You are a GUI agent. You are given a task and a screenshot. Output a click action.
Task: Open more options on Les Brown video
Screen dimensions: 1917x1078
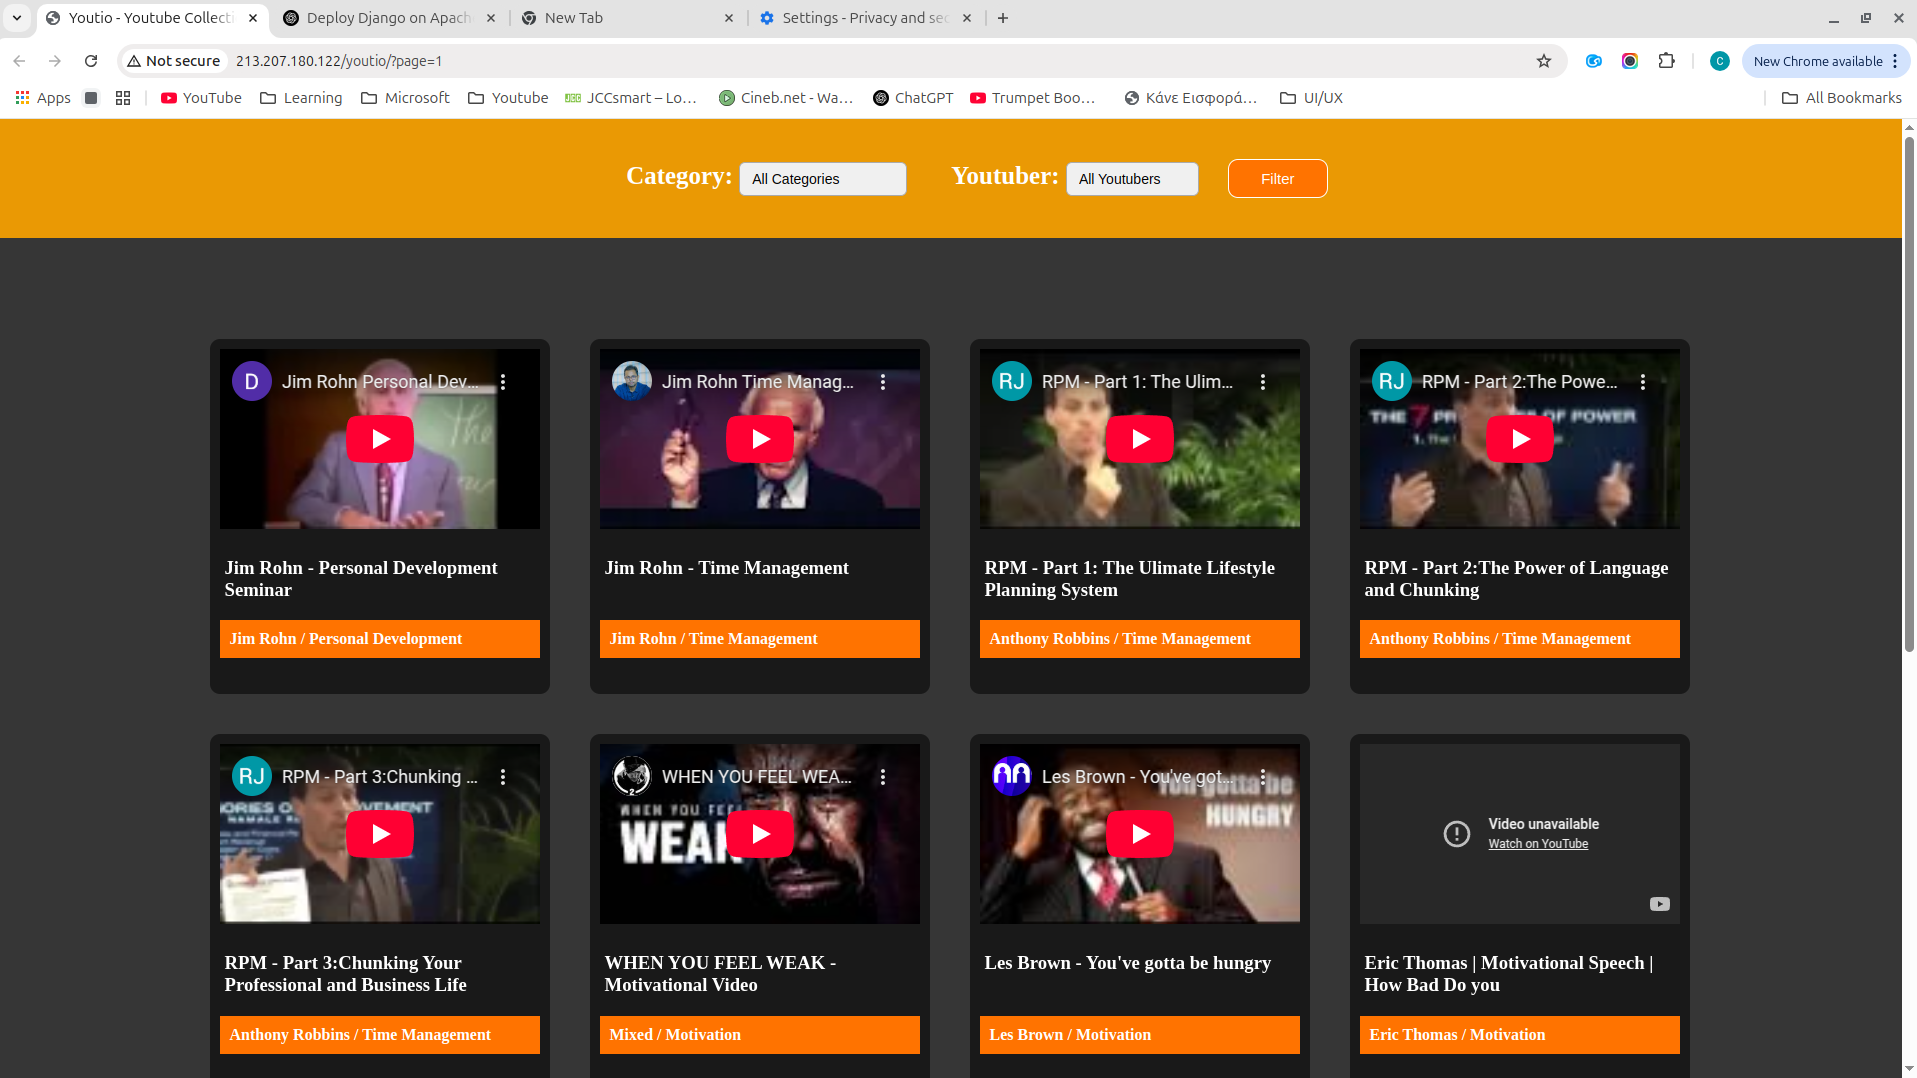[1263, 777]
